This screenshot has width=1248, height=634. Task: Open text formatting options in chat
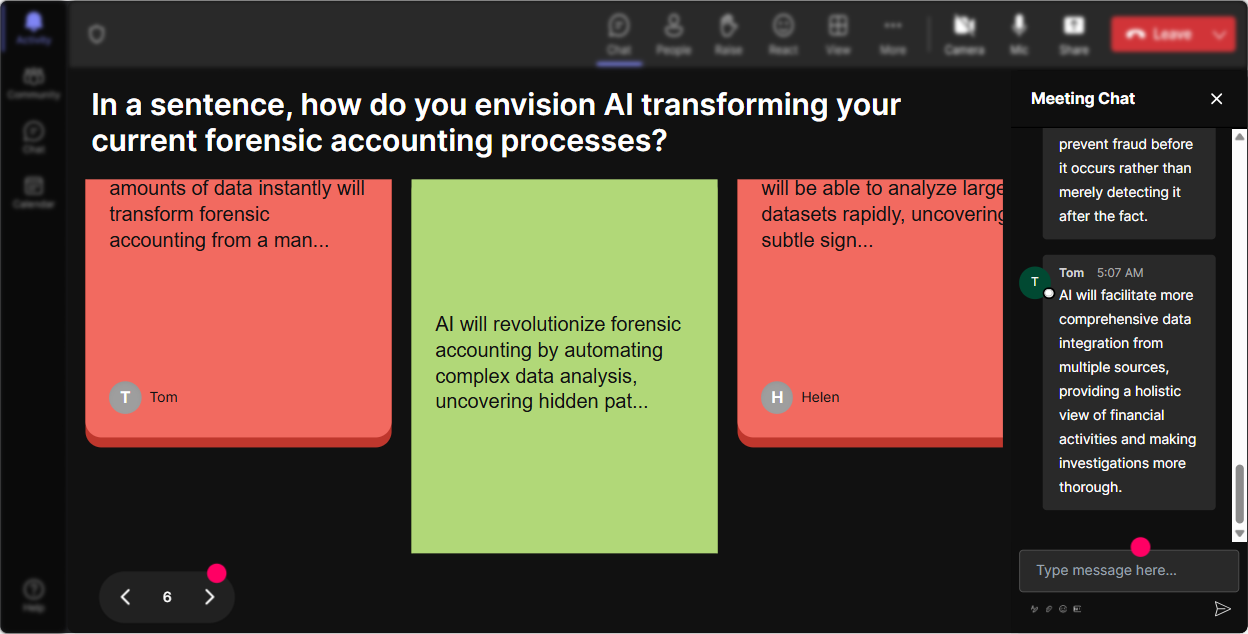tap(1034, 608)
